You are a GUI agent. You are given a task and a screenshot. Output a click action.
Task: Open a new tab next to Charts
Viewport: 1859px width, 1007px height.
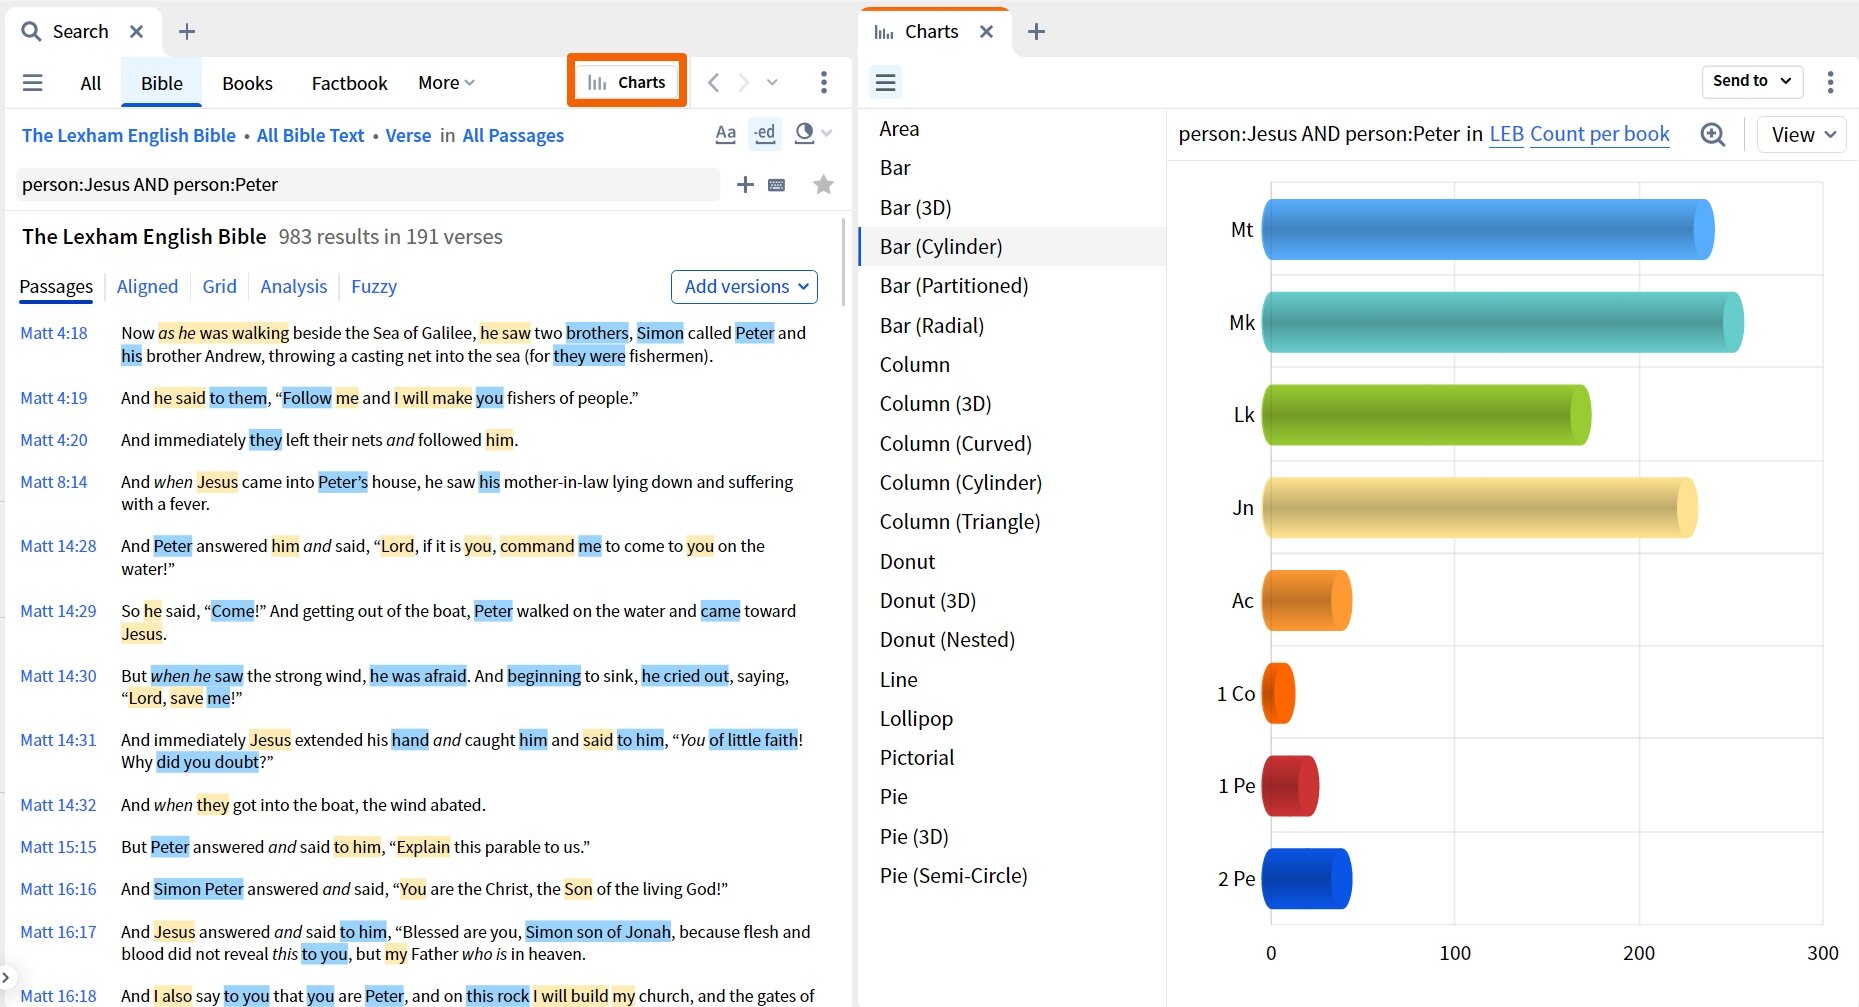coord(1036,32)
